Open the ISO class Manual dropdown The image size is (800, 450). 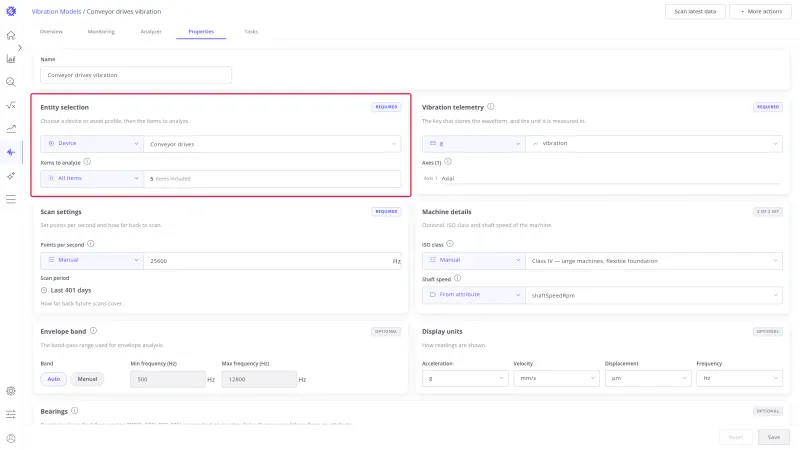(x=474, y=260)
